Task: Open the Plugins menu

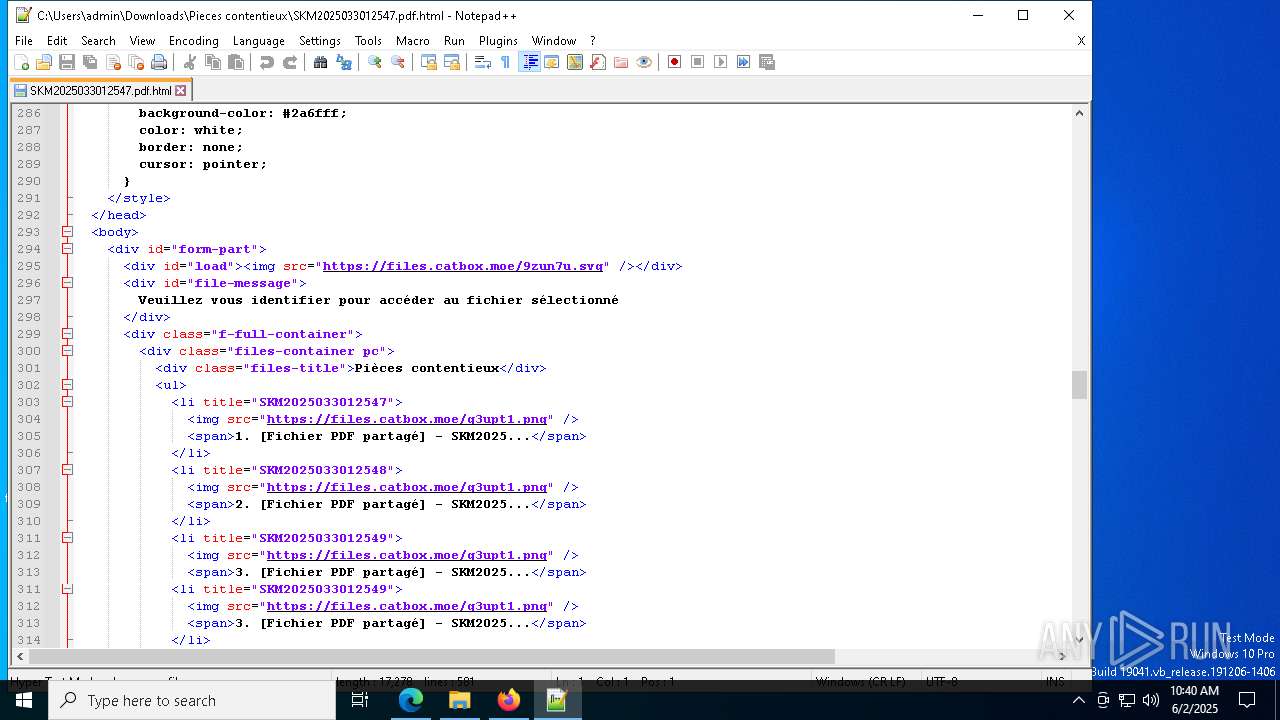Action: click(x=498, y=41)
